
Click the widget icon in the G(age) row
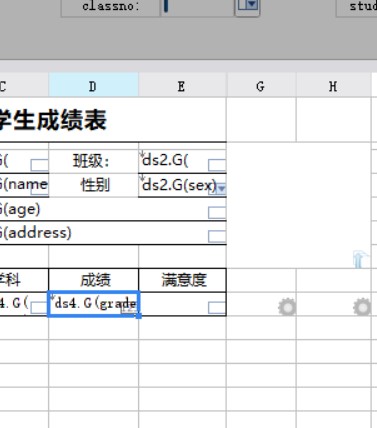[217, 213]
